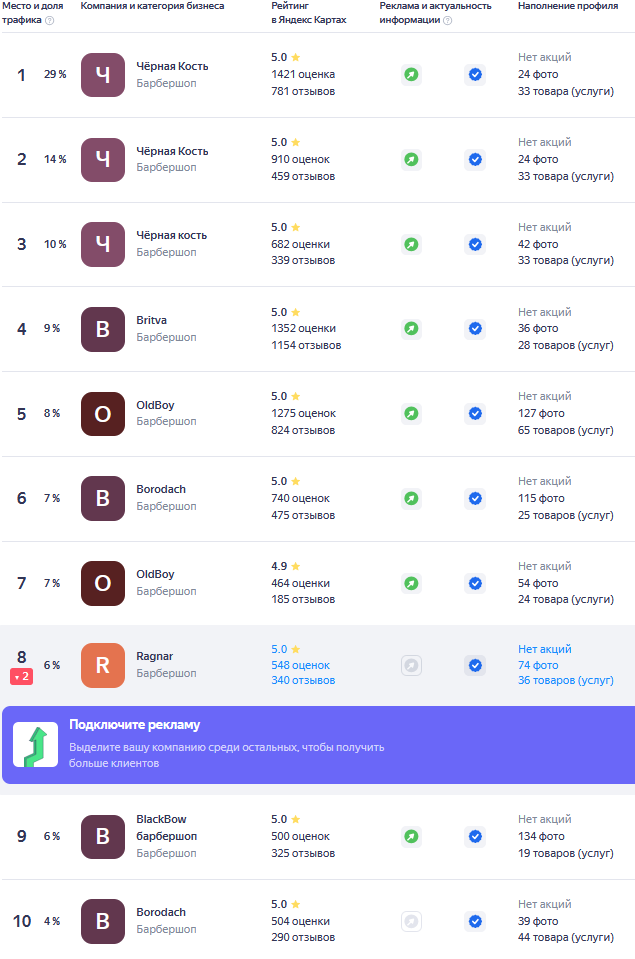Click blue verified checkmark in Britva row
Screen dimensions: 635x959
(475, 328)
